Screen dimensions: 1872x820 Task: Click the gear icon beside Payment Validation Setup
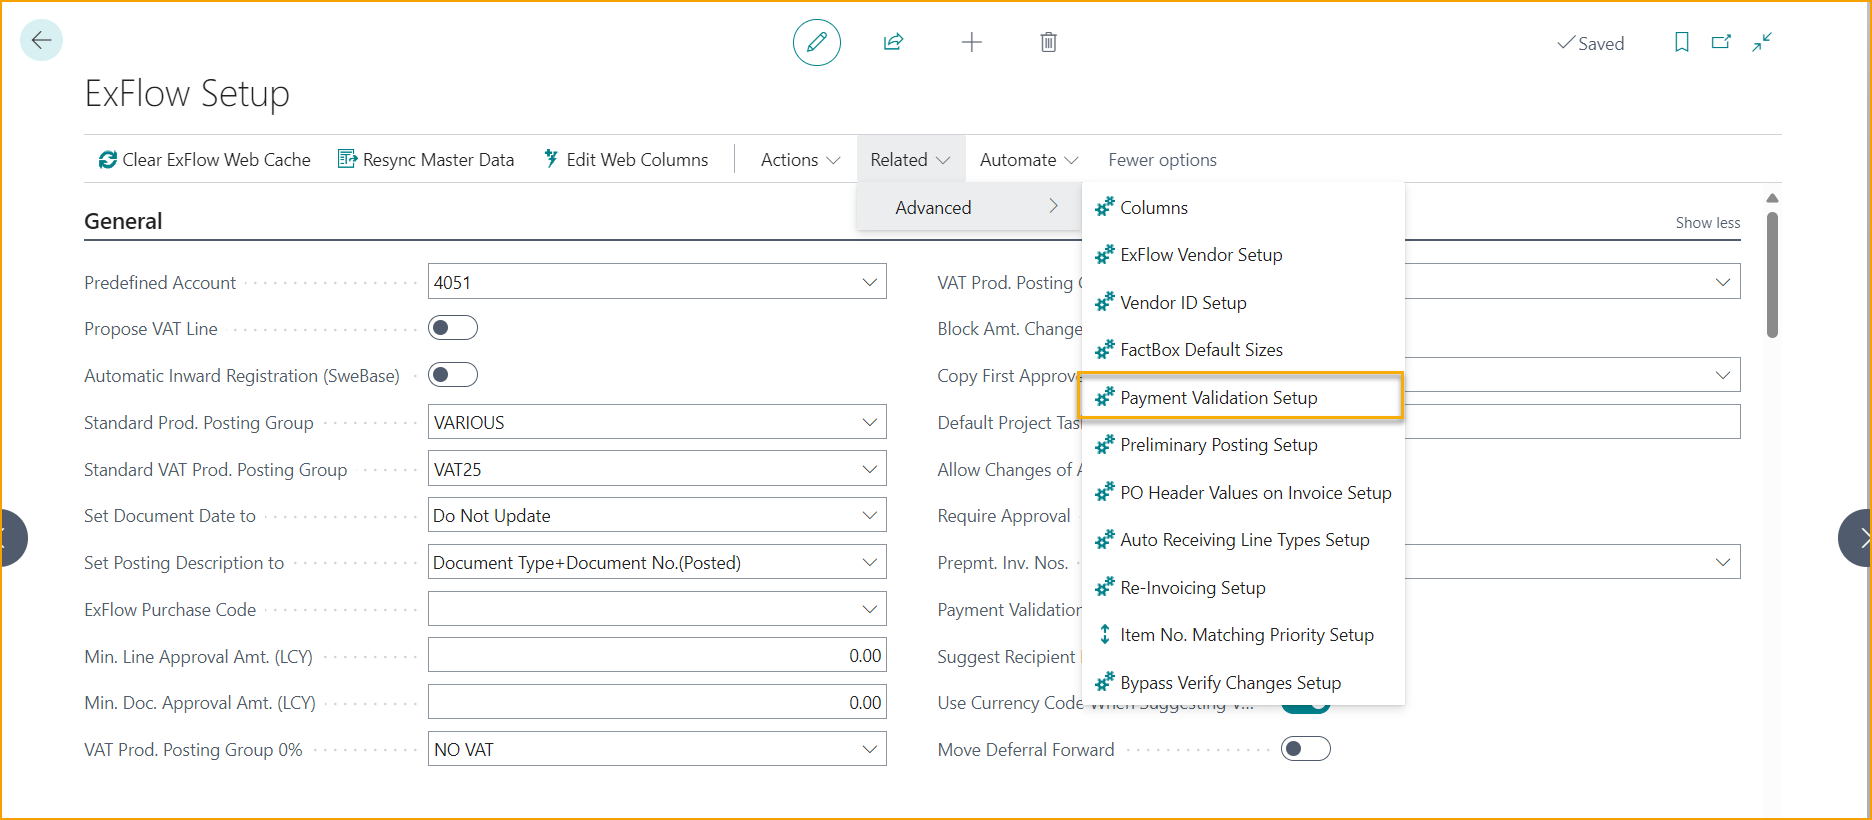[x=1104, y=397]
